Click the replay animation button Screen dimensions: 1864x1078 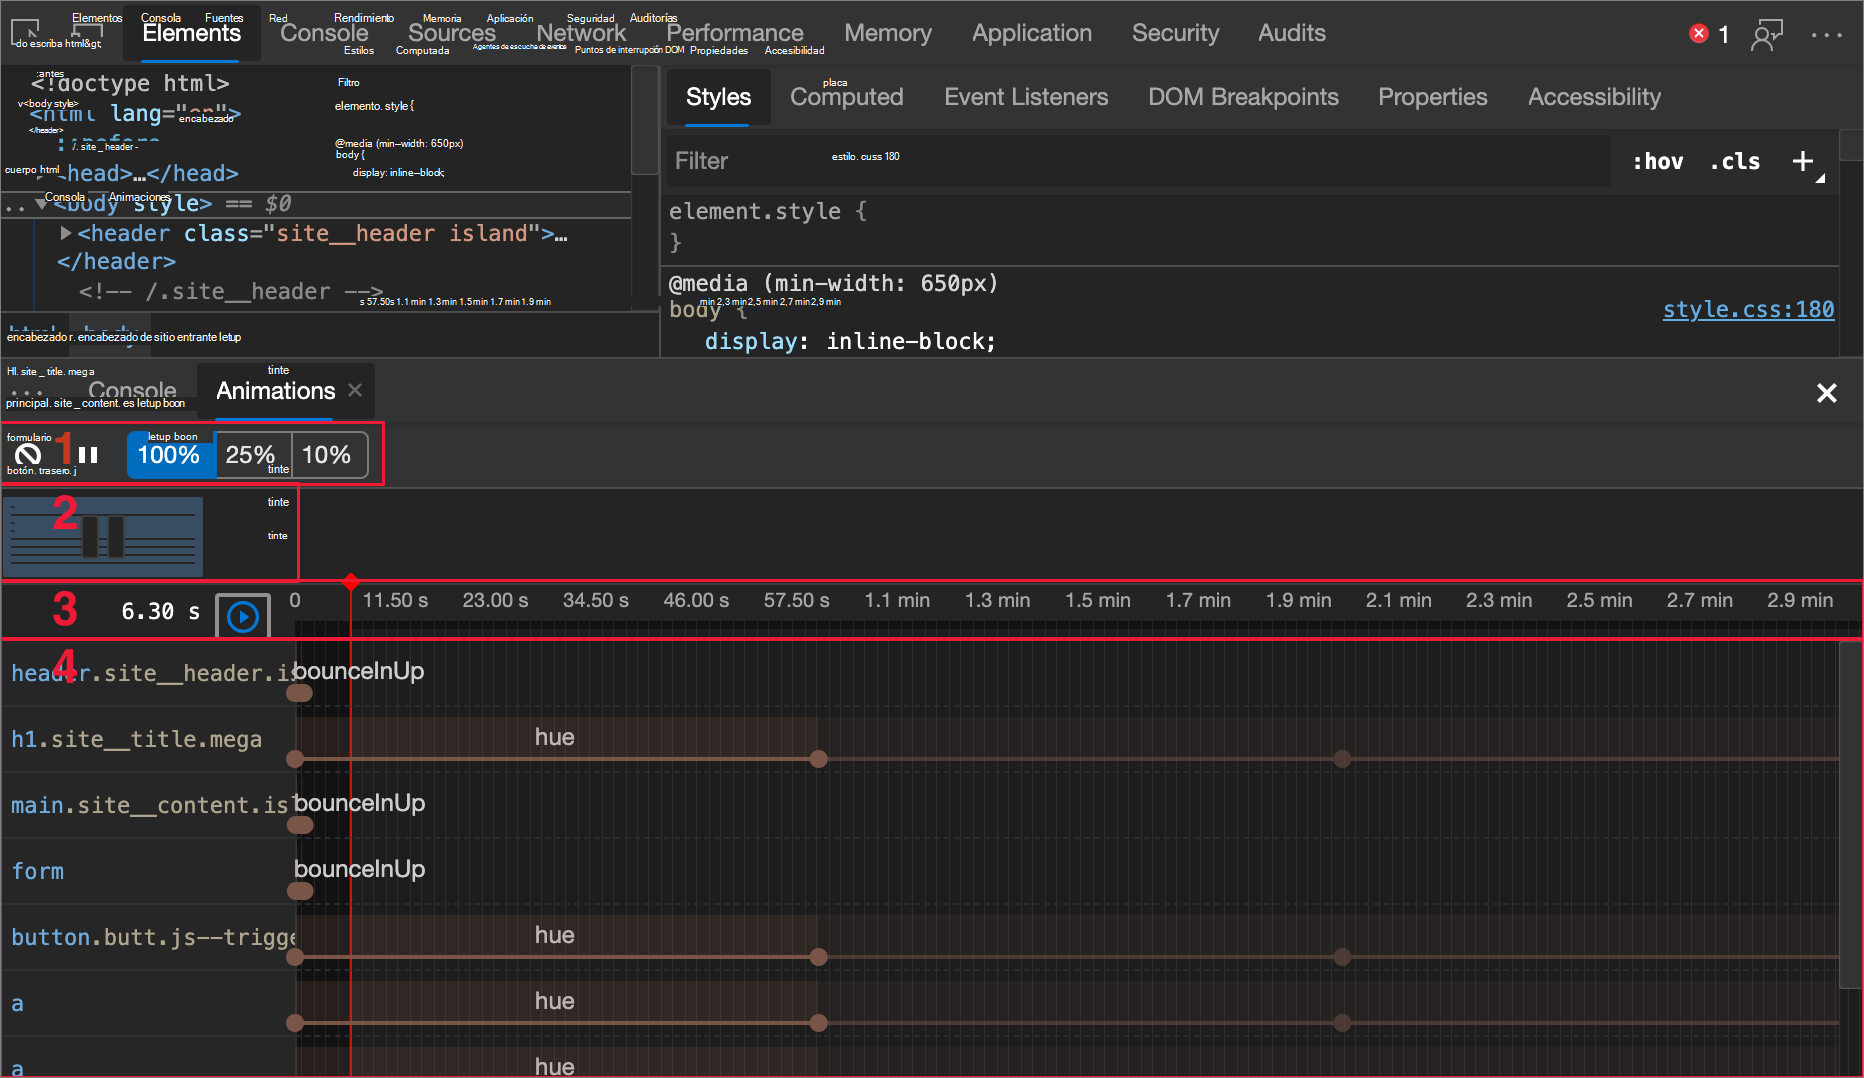(x=242, y=616)
